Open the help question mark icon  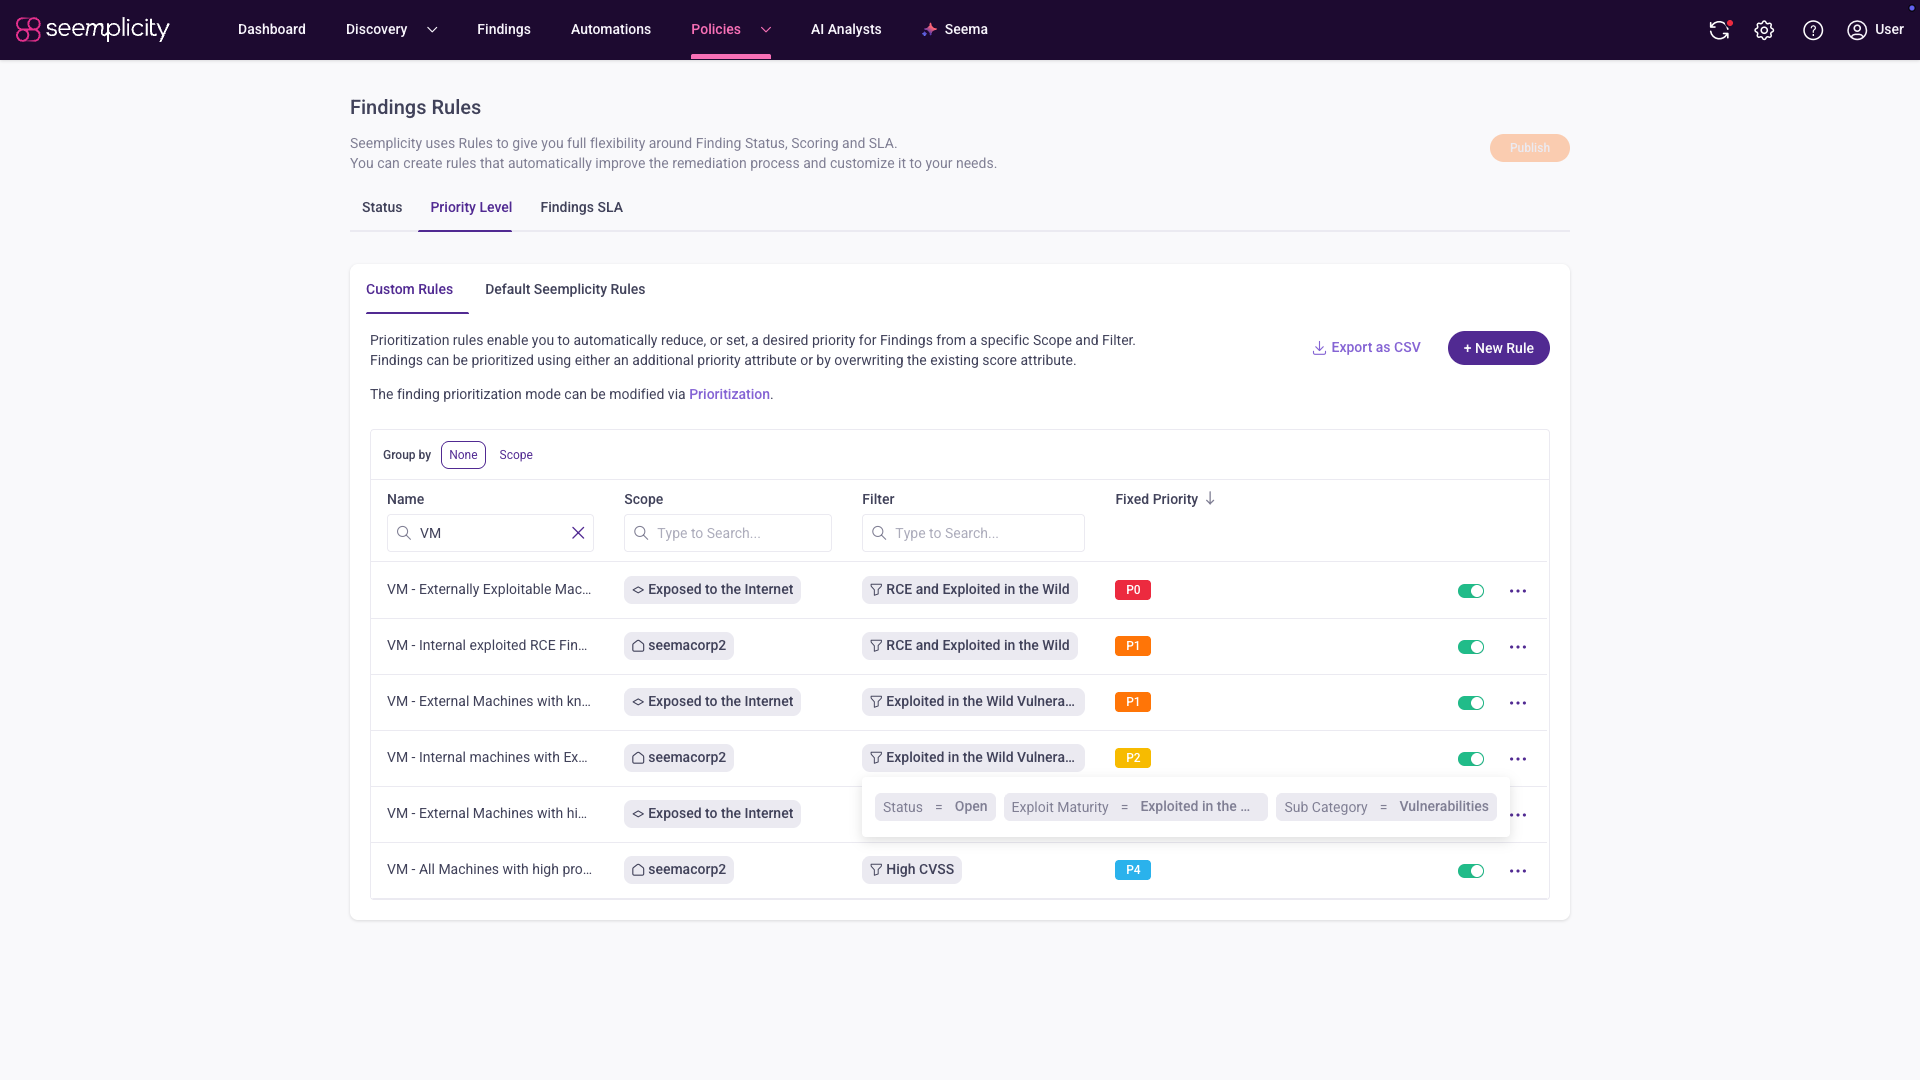1813,30
